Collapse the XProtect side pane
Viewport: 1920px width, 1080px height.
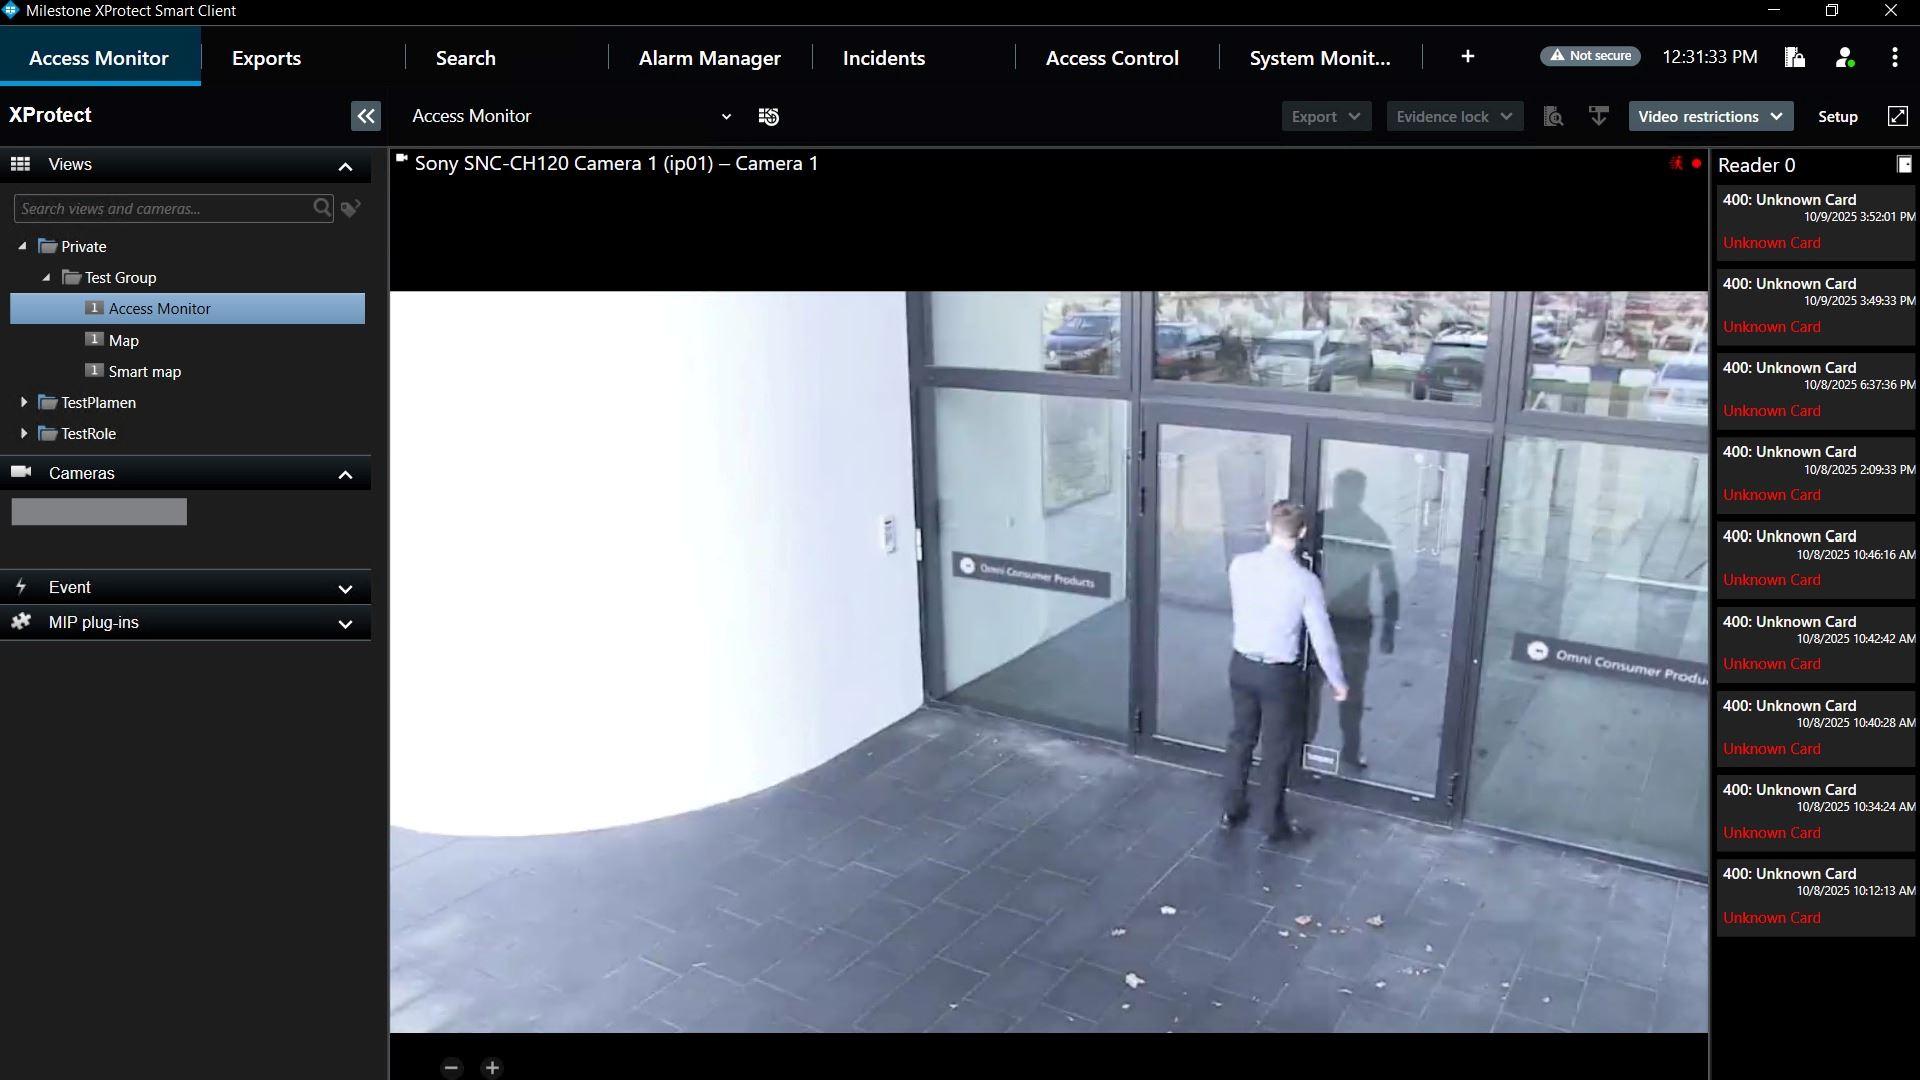pos(366,116)
